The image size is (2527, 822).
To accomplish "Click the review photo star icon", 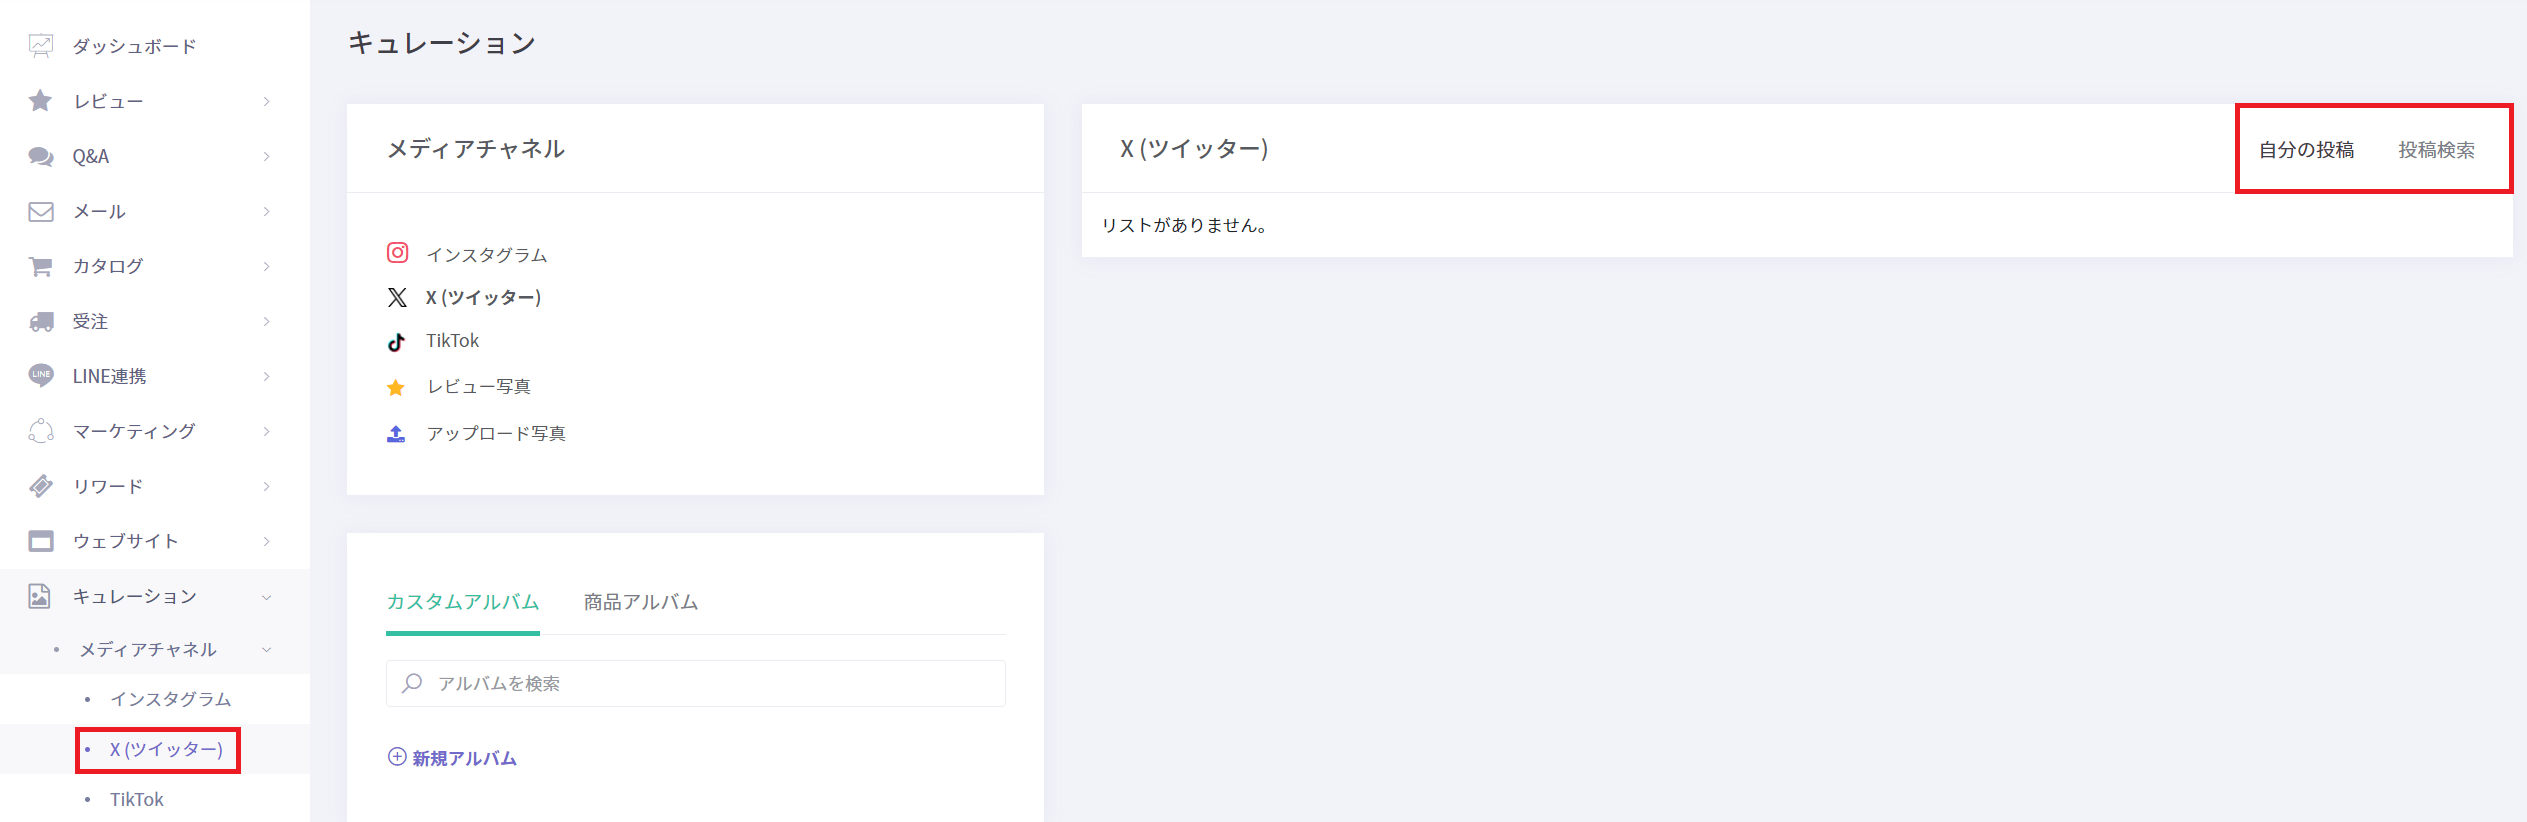I will point(396,388).
